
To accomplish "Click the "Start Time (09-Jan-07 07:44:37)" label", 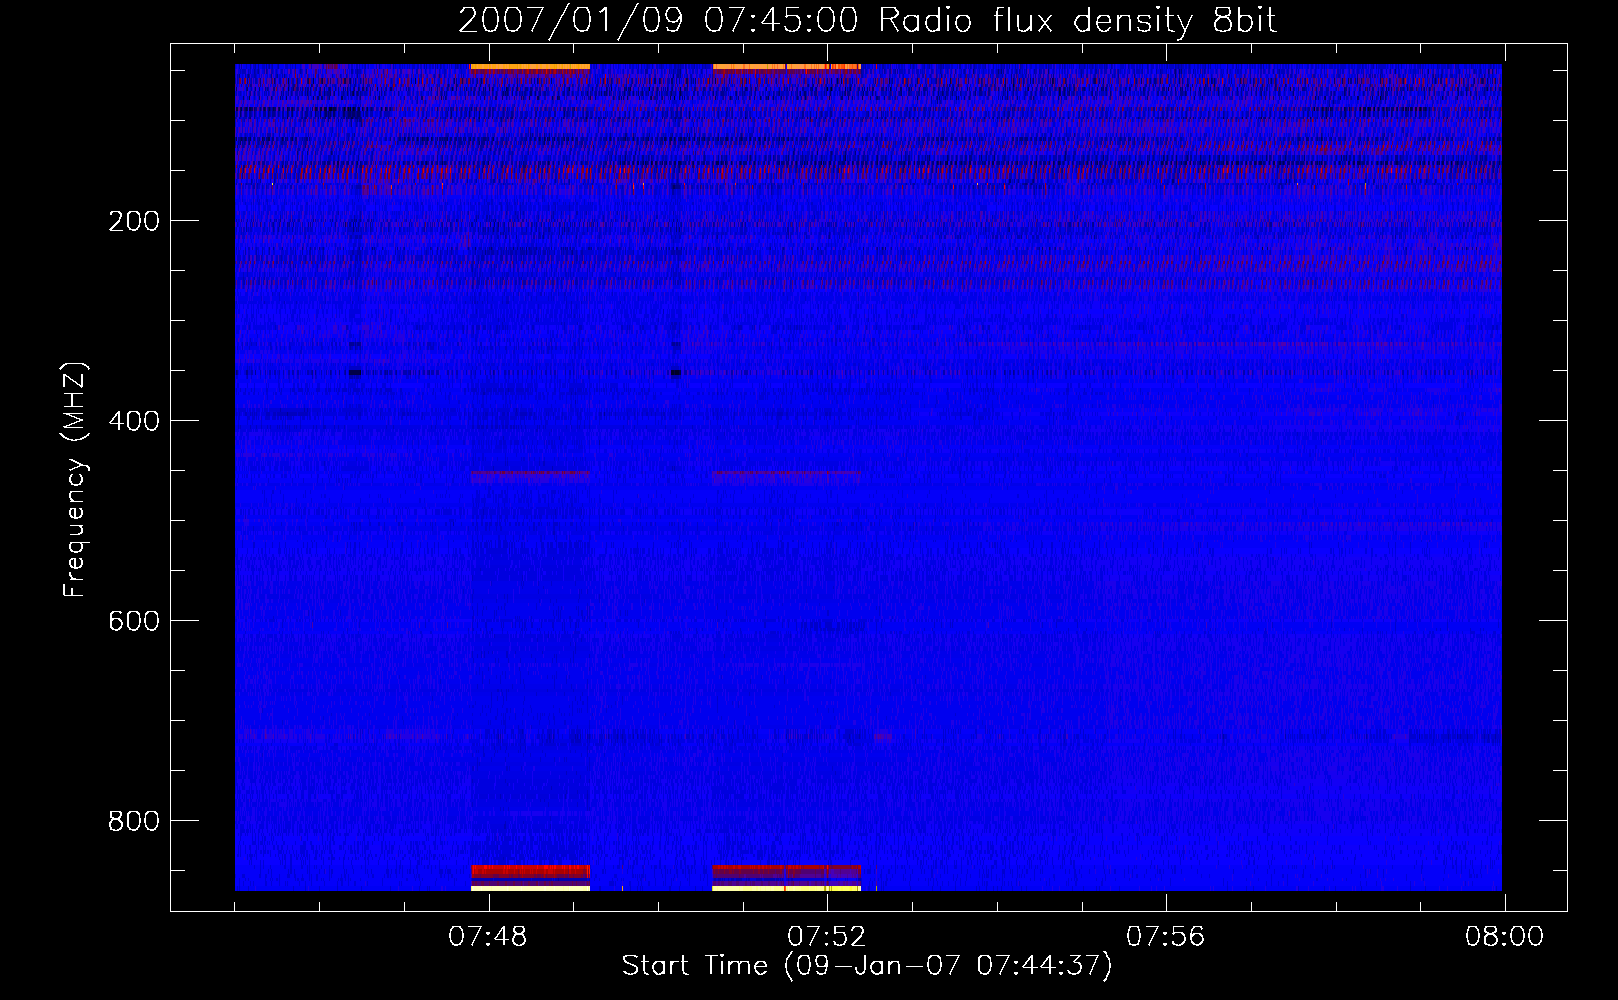I will (867, 966).
